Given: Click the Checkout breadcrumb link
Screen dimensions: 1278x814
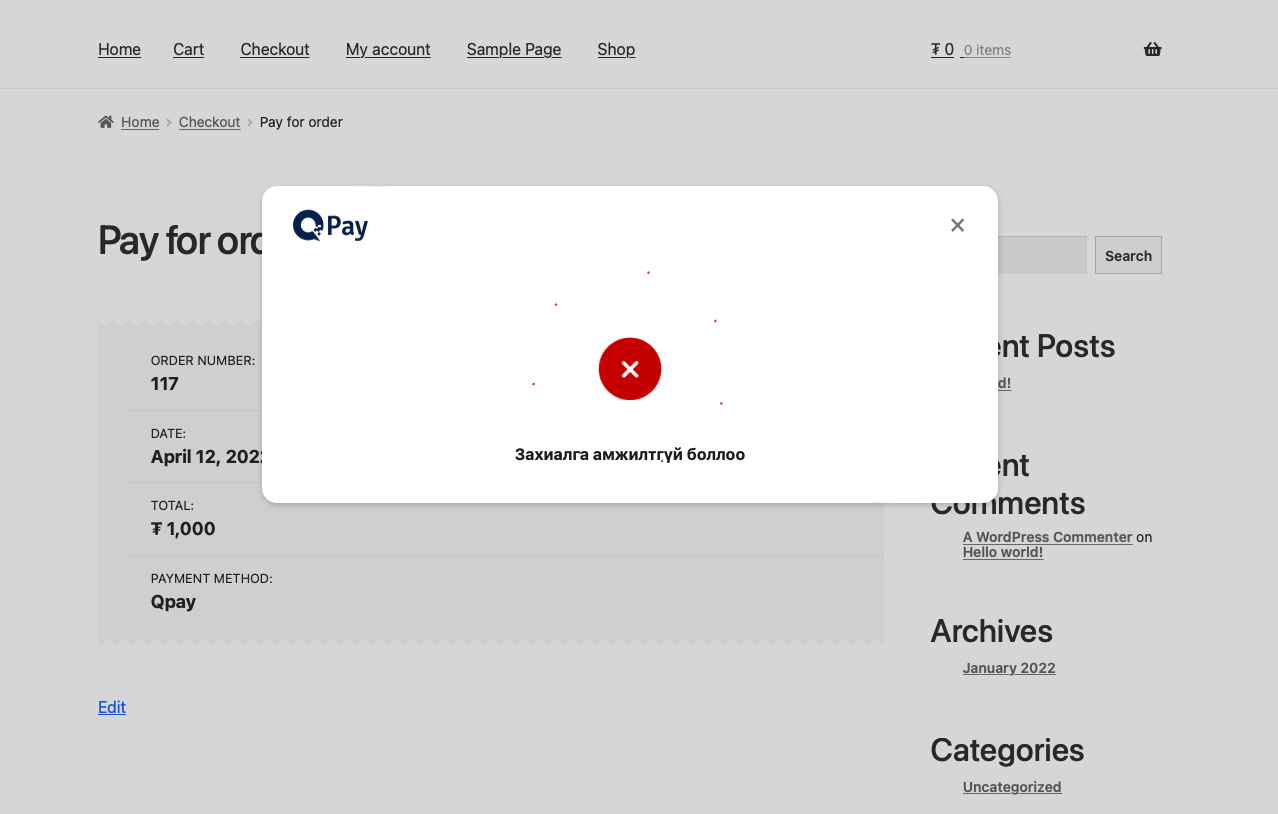Looking at the screenshot, I should (x=209, y=122).
